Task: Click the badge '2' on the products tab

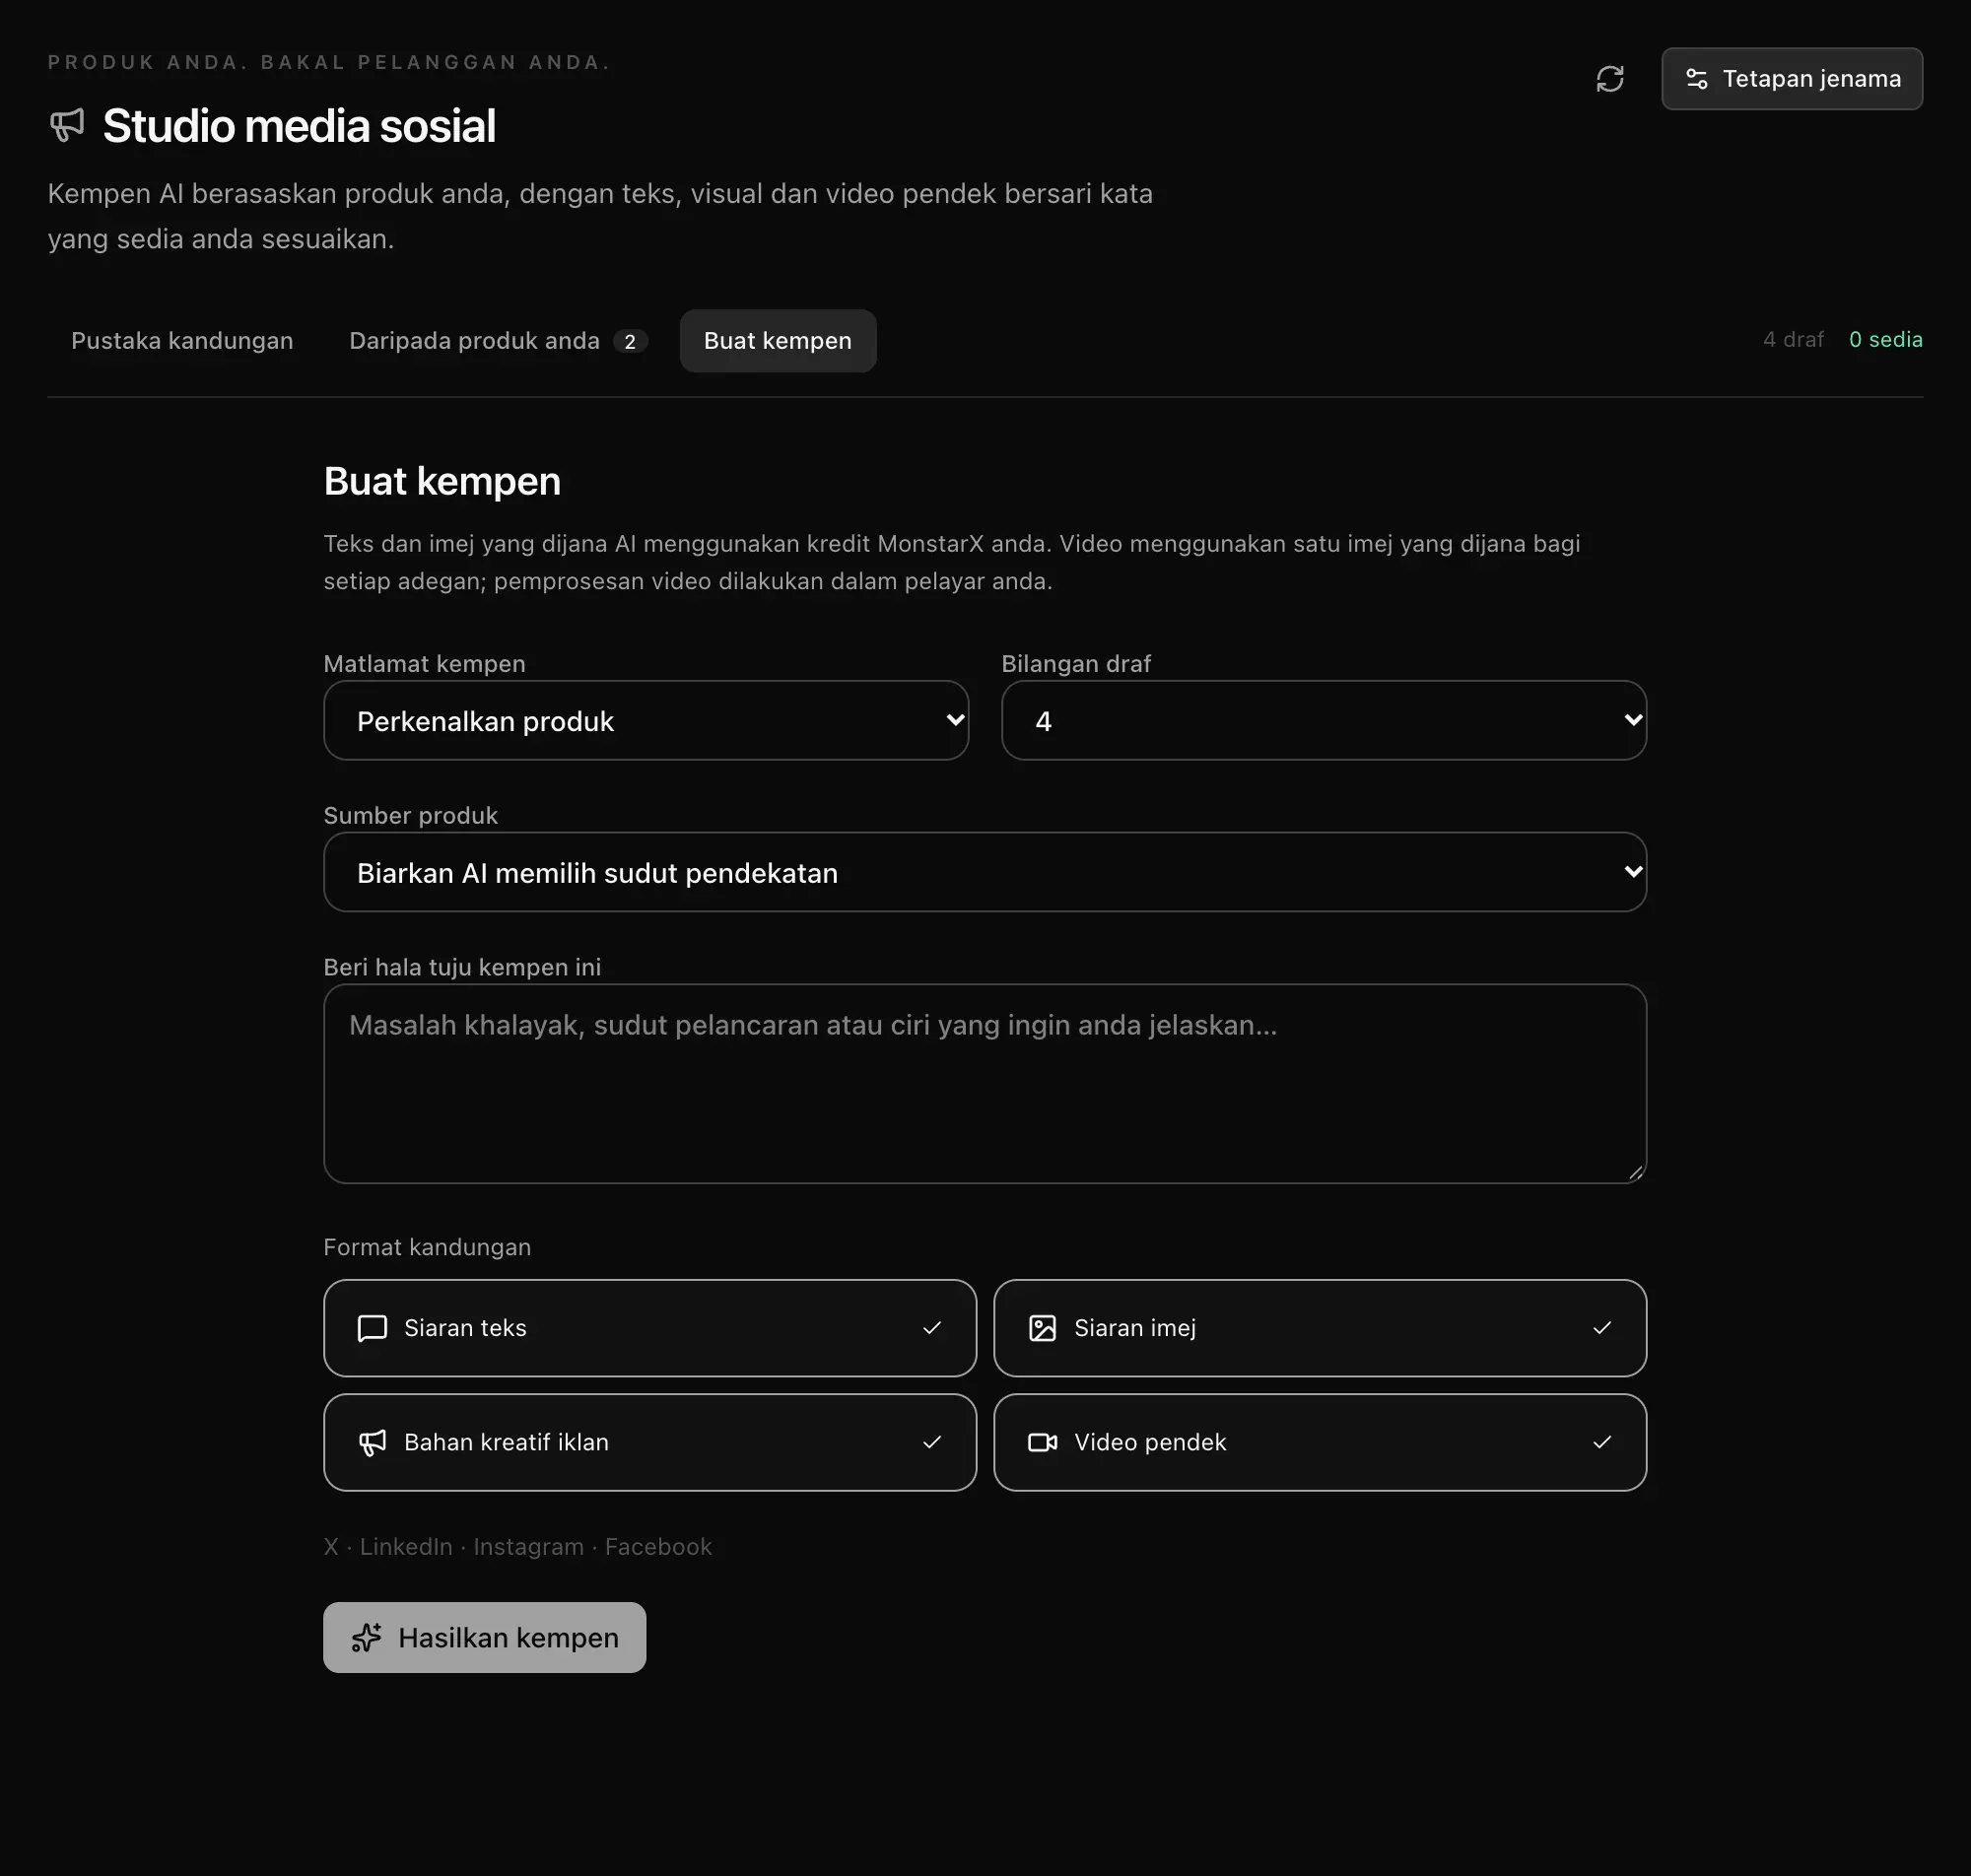Action: pyautogui.click(x=630, y=342)
